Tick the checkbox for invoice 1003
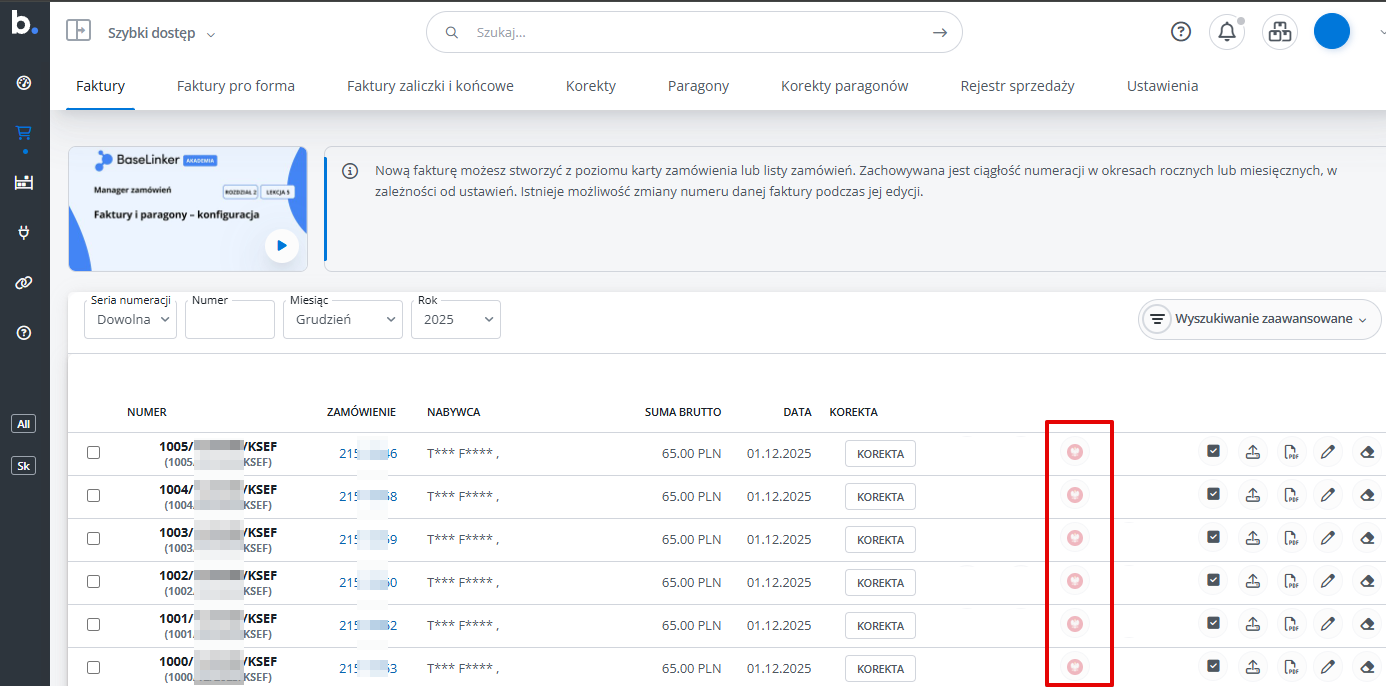The height and width of the screenshot is (690, 1386). pos(93,539)
